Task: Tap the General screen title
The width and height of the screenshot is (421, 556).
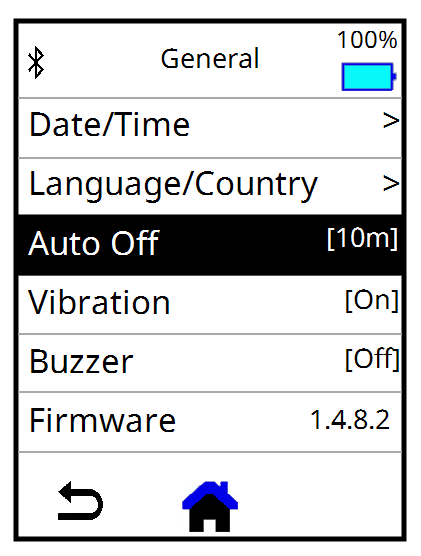Action: tap(210, 59)
